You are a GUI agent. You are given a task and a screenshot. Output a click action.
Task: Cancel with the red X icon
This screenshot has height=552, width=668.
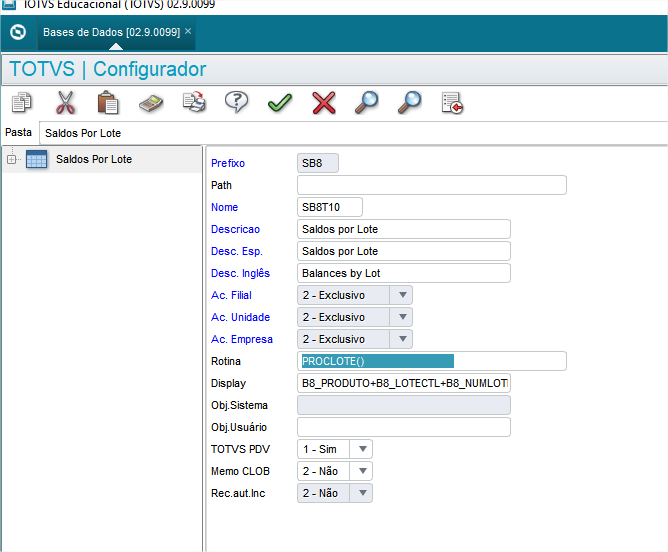point(324,103)
